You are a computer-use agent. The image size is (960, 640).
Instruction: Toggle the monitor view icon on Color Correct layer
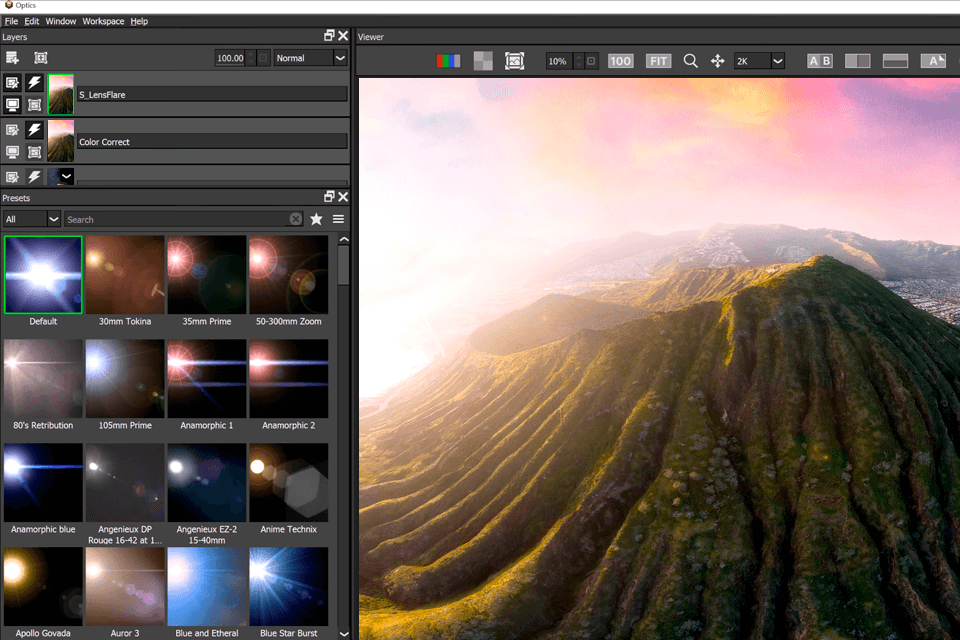pyautogui.click(x=12, y=152)
